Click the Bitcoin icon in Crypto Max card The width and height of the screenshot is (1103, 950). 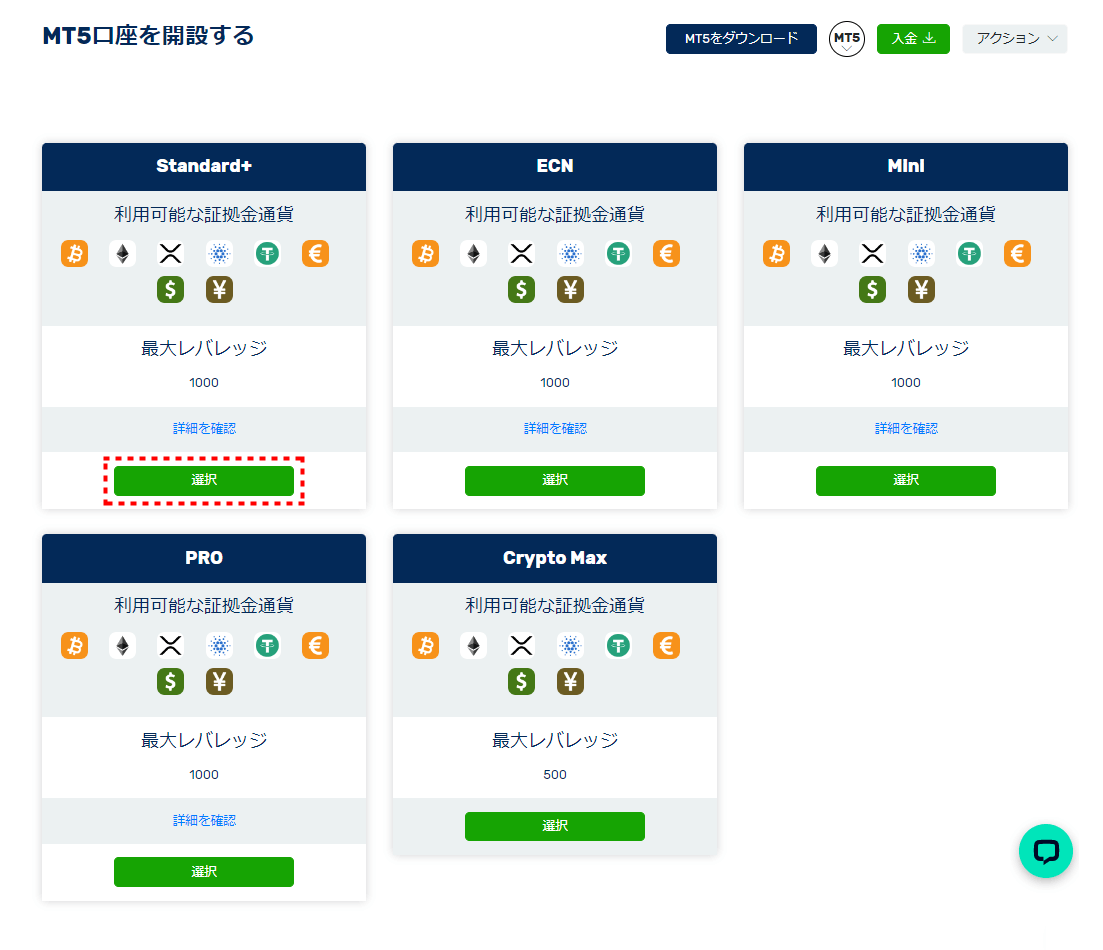pos(426,645)
